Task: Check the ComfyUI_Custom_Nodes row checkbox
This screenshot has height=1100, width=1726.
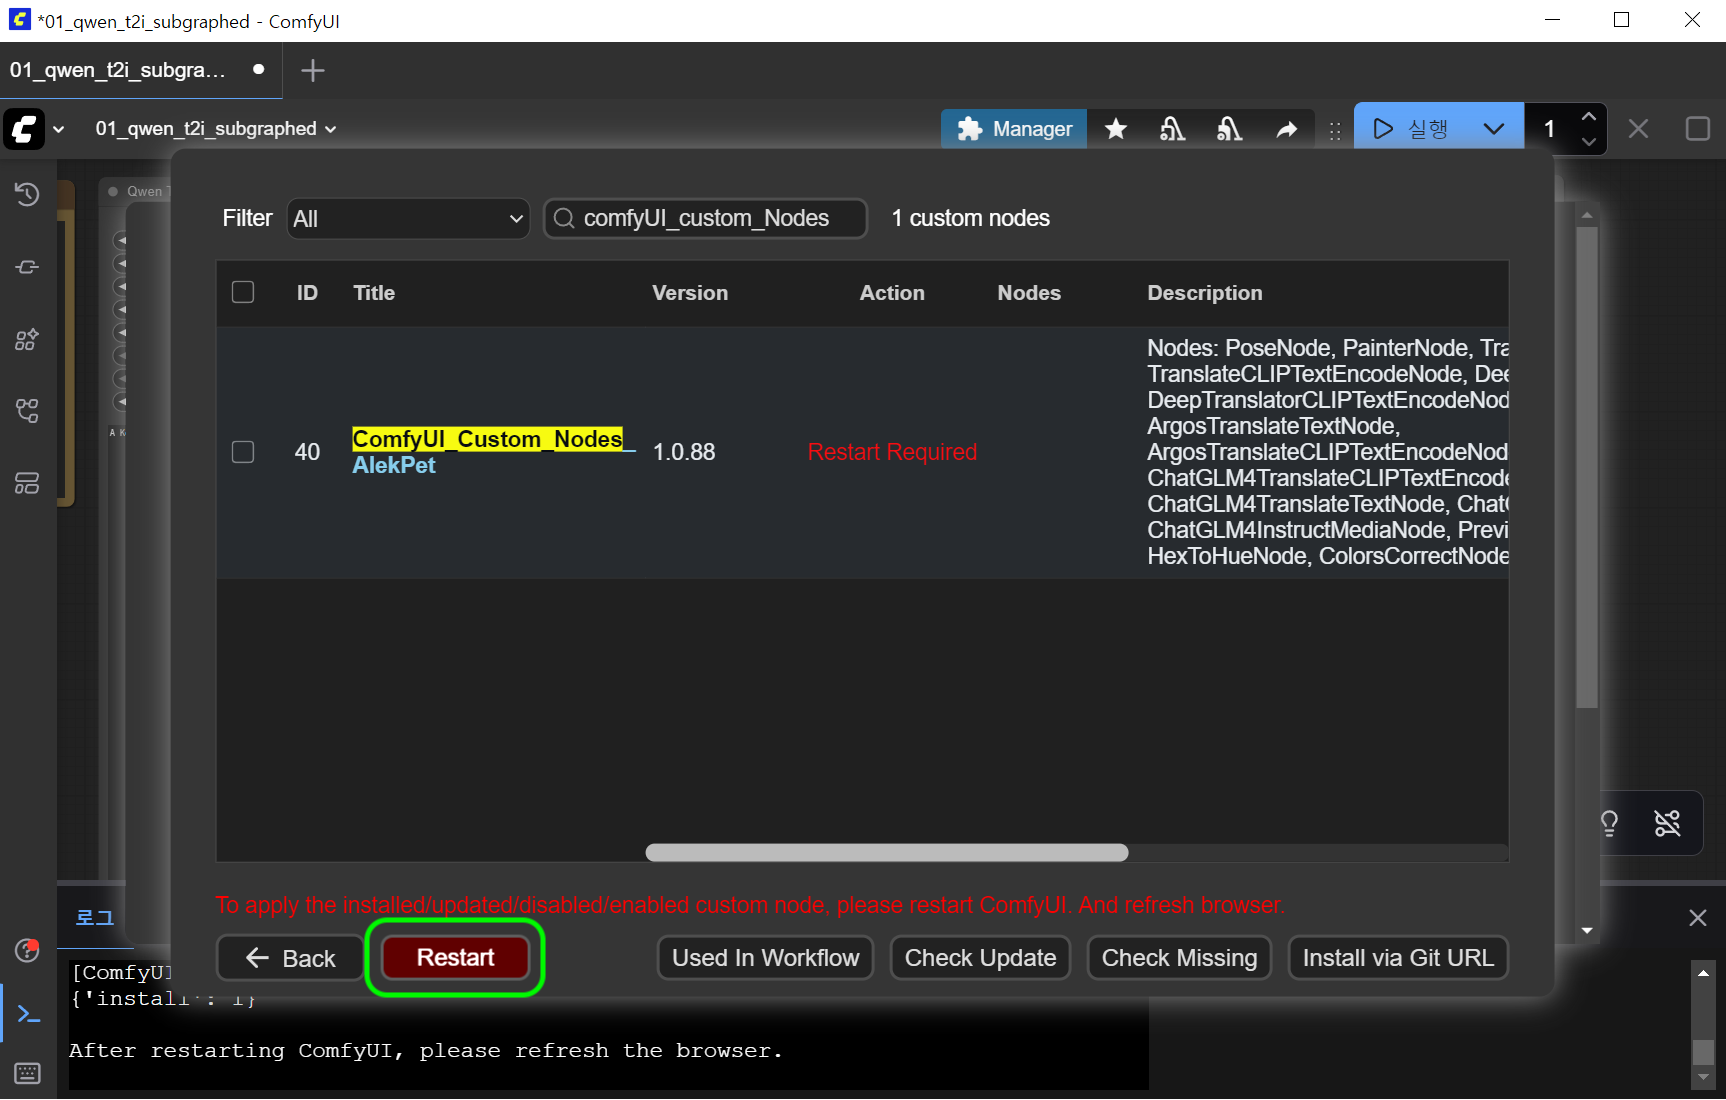Action: coord(243,452)
